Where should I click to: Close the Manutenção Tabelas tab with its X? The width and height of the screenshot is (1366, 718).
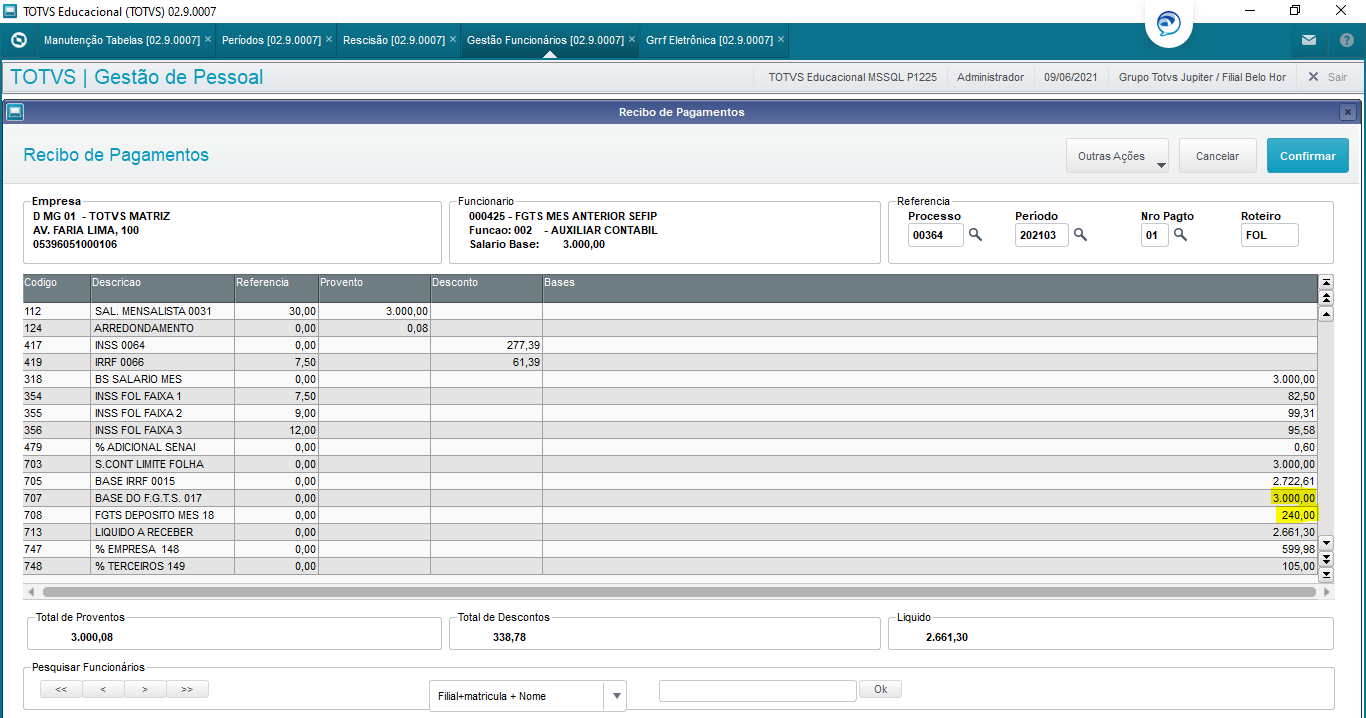[x=208, y=40]
